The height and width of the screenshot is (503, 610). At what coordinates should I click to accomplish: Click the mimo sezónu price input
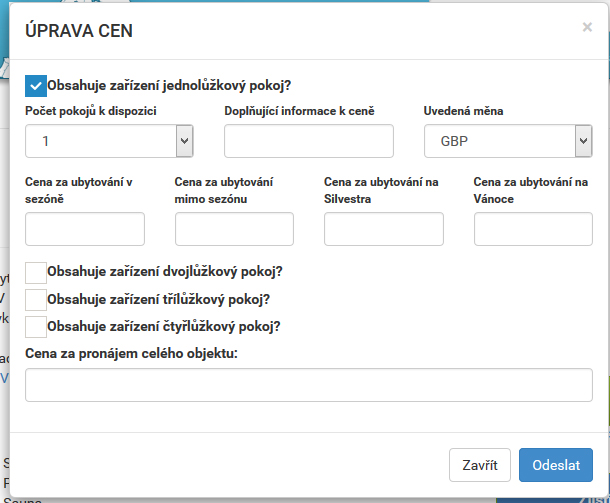click(234, 229)
